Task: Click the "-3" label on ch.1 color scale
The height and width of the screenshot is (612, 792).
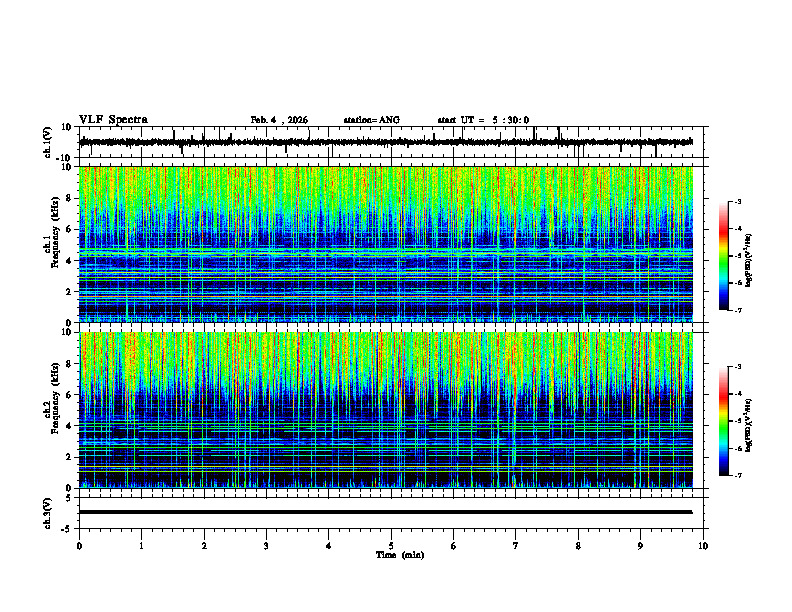Action: [736, 201]
